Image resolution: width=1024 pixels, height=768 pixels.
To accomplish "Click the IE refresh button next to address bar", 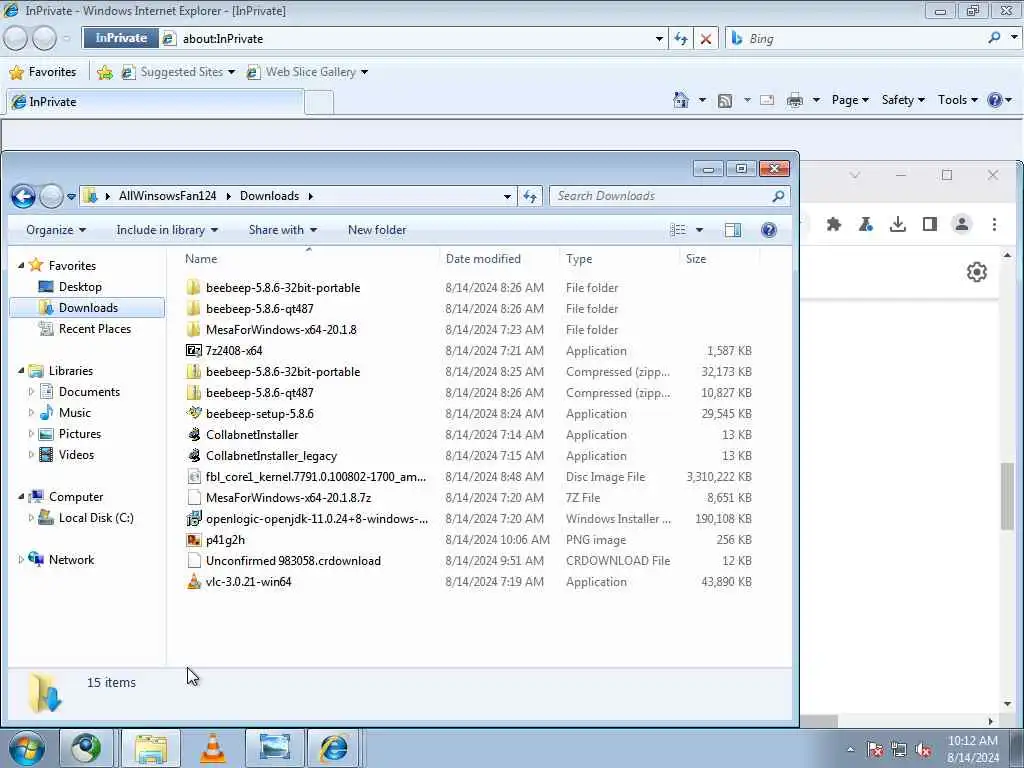I will 680,39.
